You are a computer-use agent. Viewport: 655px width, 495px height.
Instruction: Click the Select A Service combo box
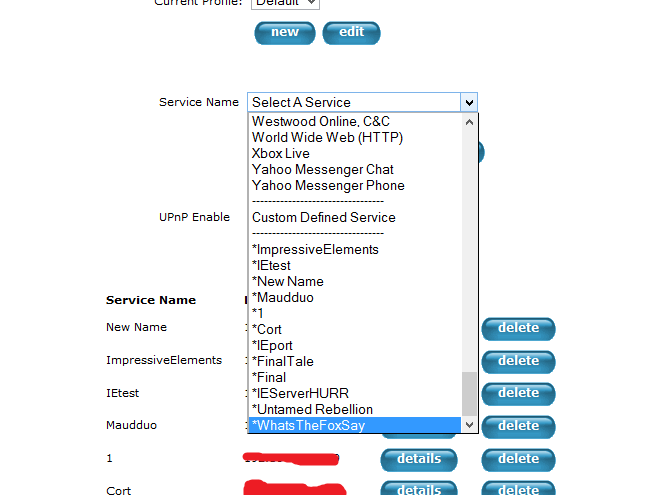(362, 102)
